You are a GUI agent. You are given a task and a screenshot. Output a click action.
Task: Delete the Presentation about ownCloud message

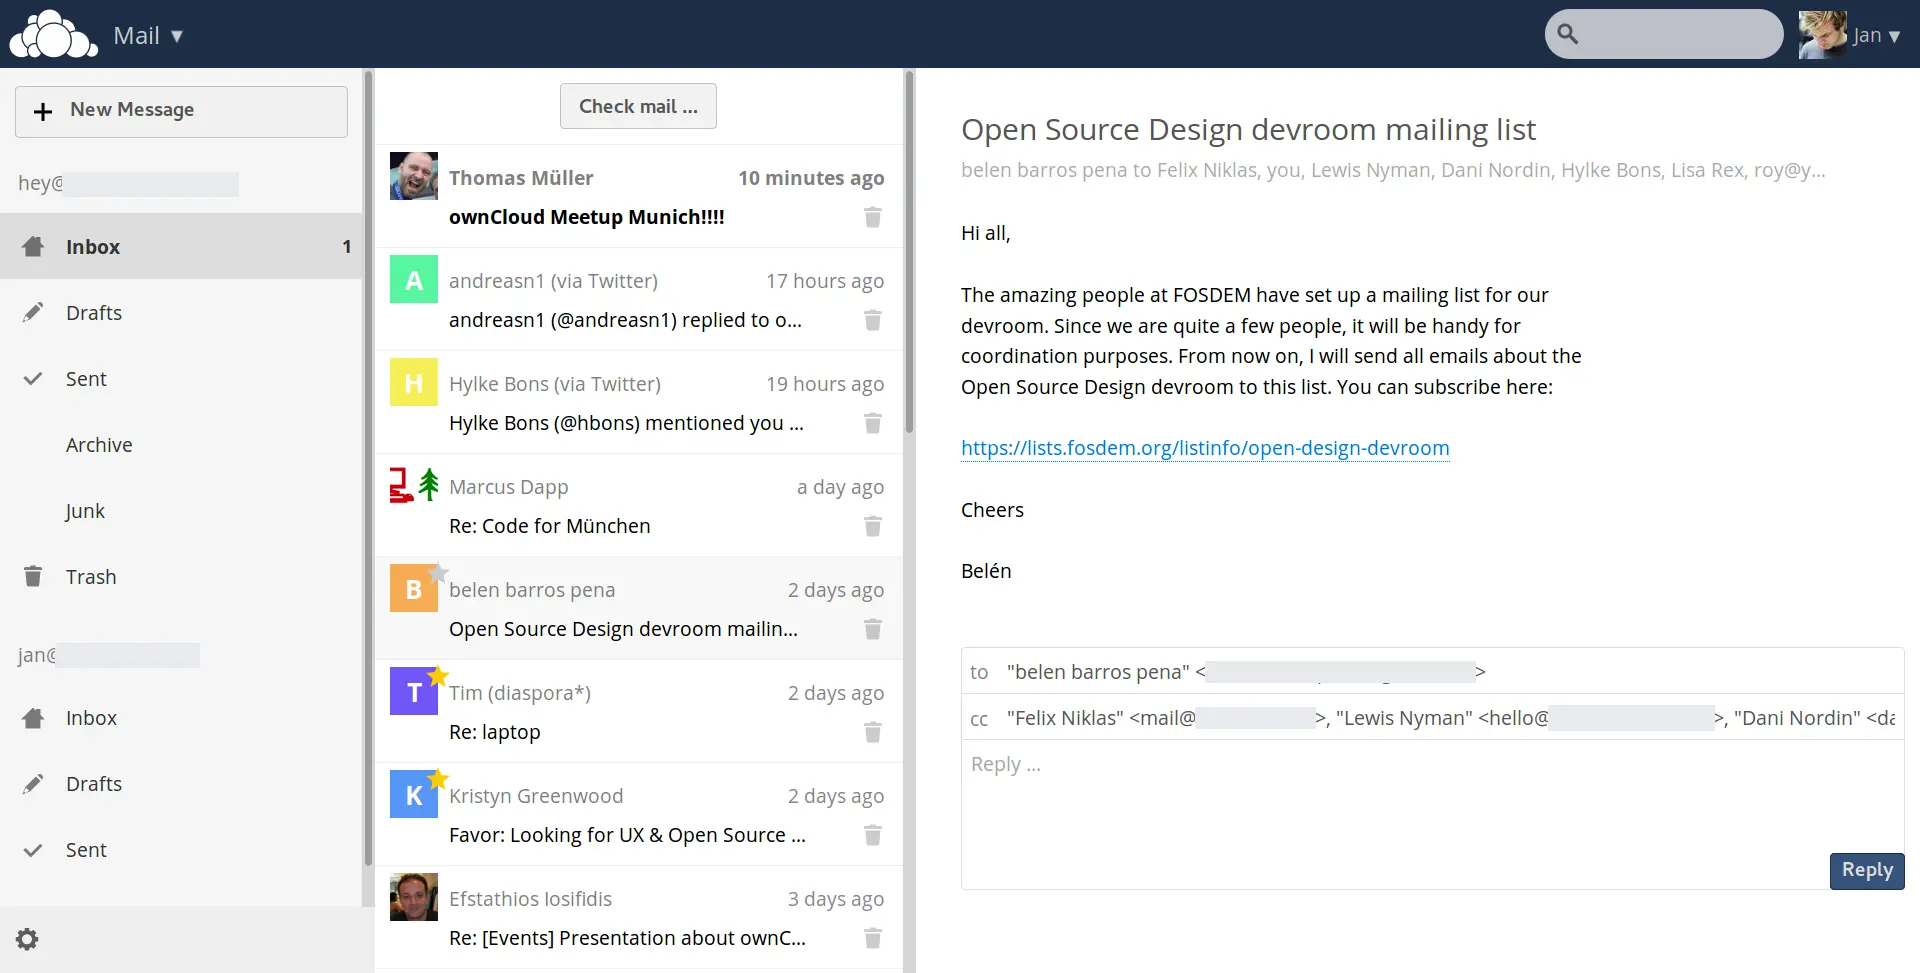tap(873, 938)
